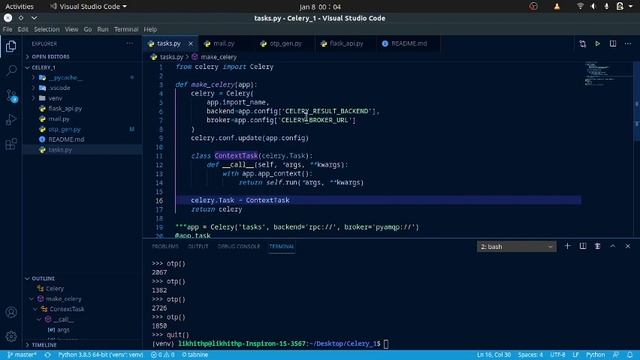640x360 pixels.
Task: Split the terminal panel
Action: 583,246
